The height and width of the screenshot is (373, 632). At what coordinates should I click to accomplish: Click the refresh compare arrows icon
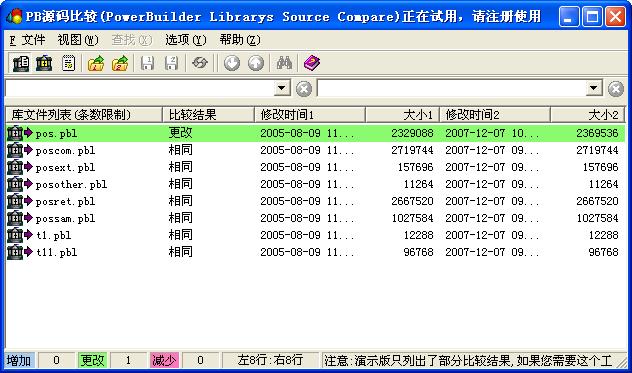coord(200,63)
